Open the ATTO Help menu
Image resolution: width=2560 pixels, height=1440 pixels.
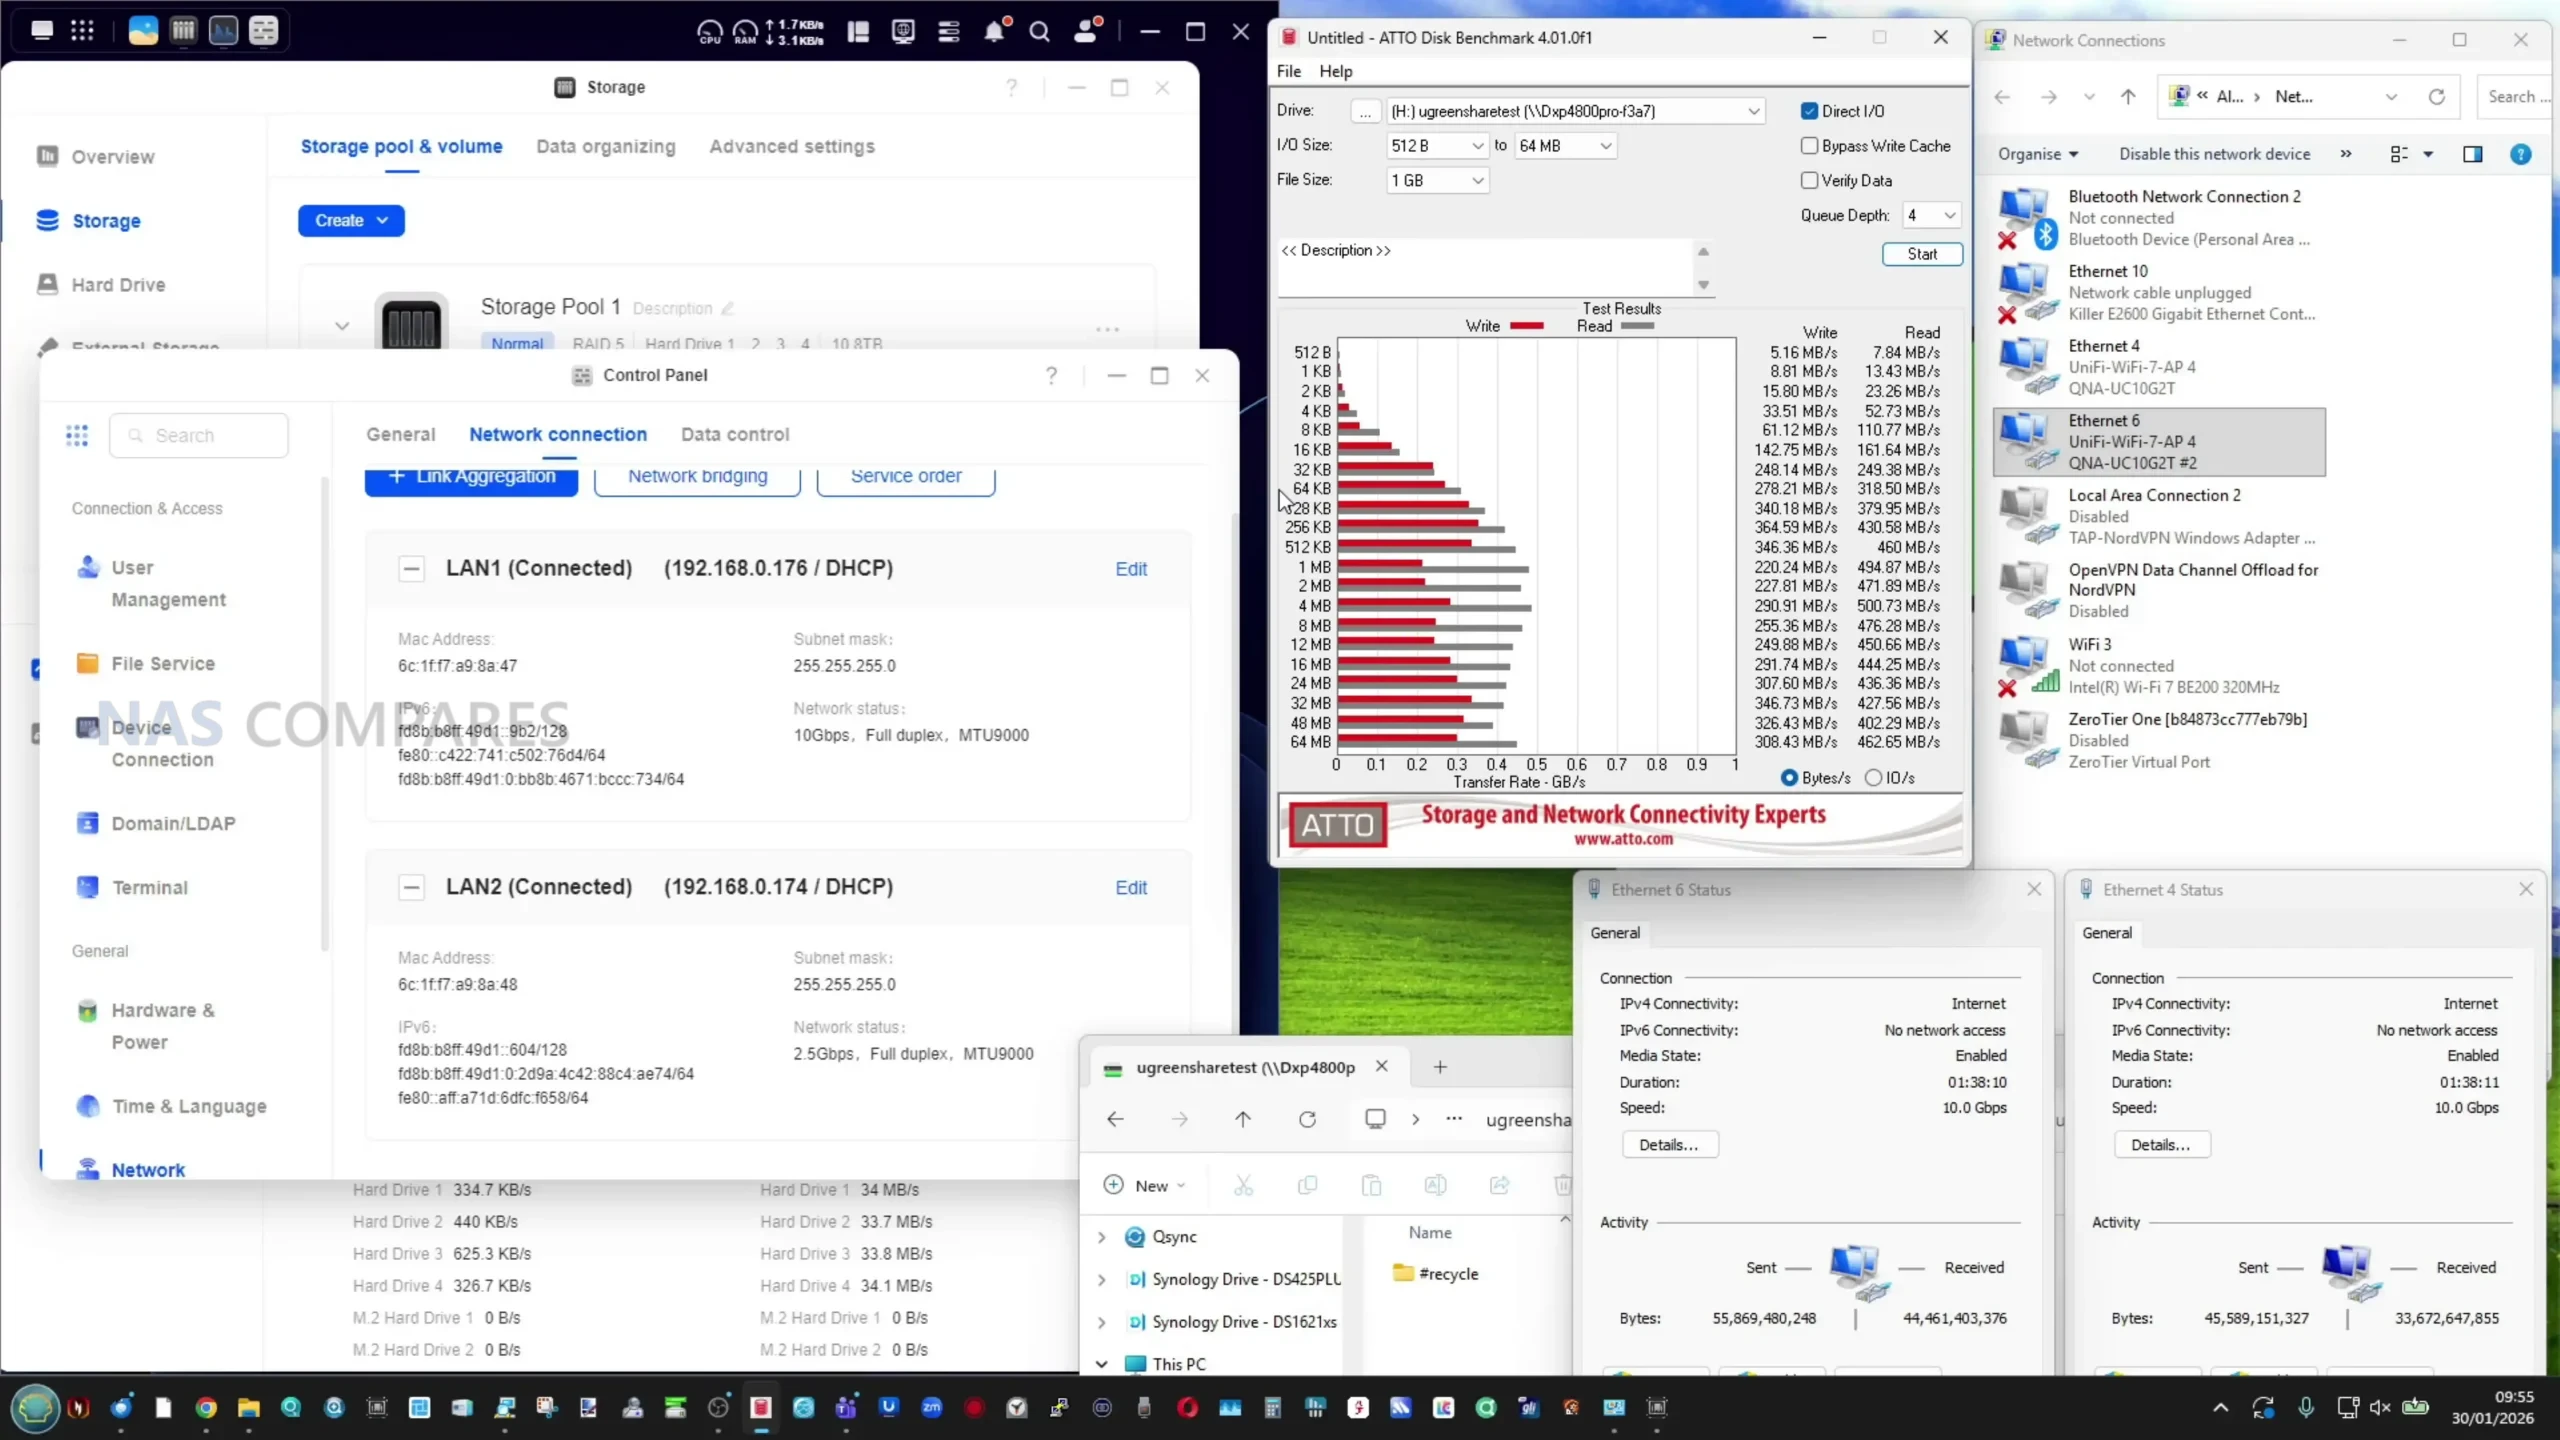[x=1335, y=71]
